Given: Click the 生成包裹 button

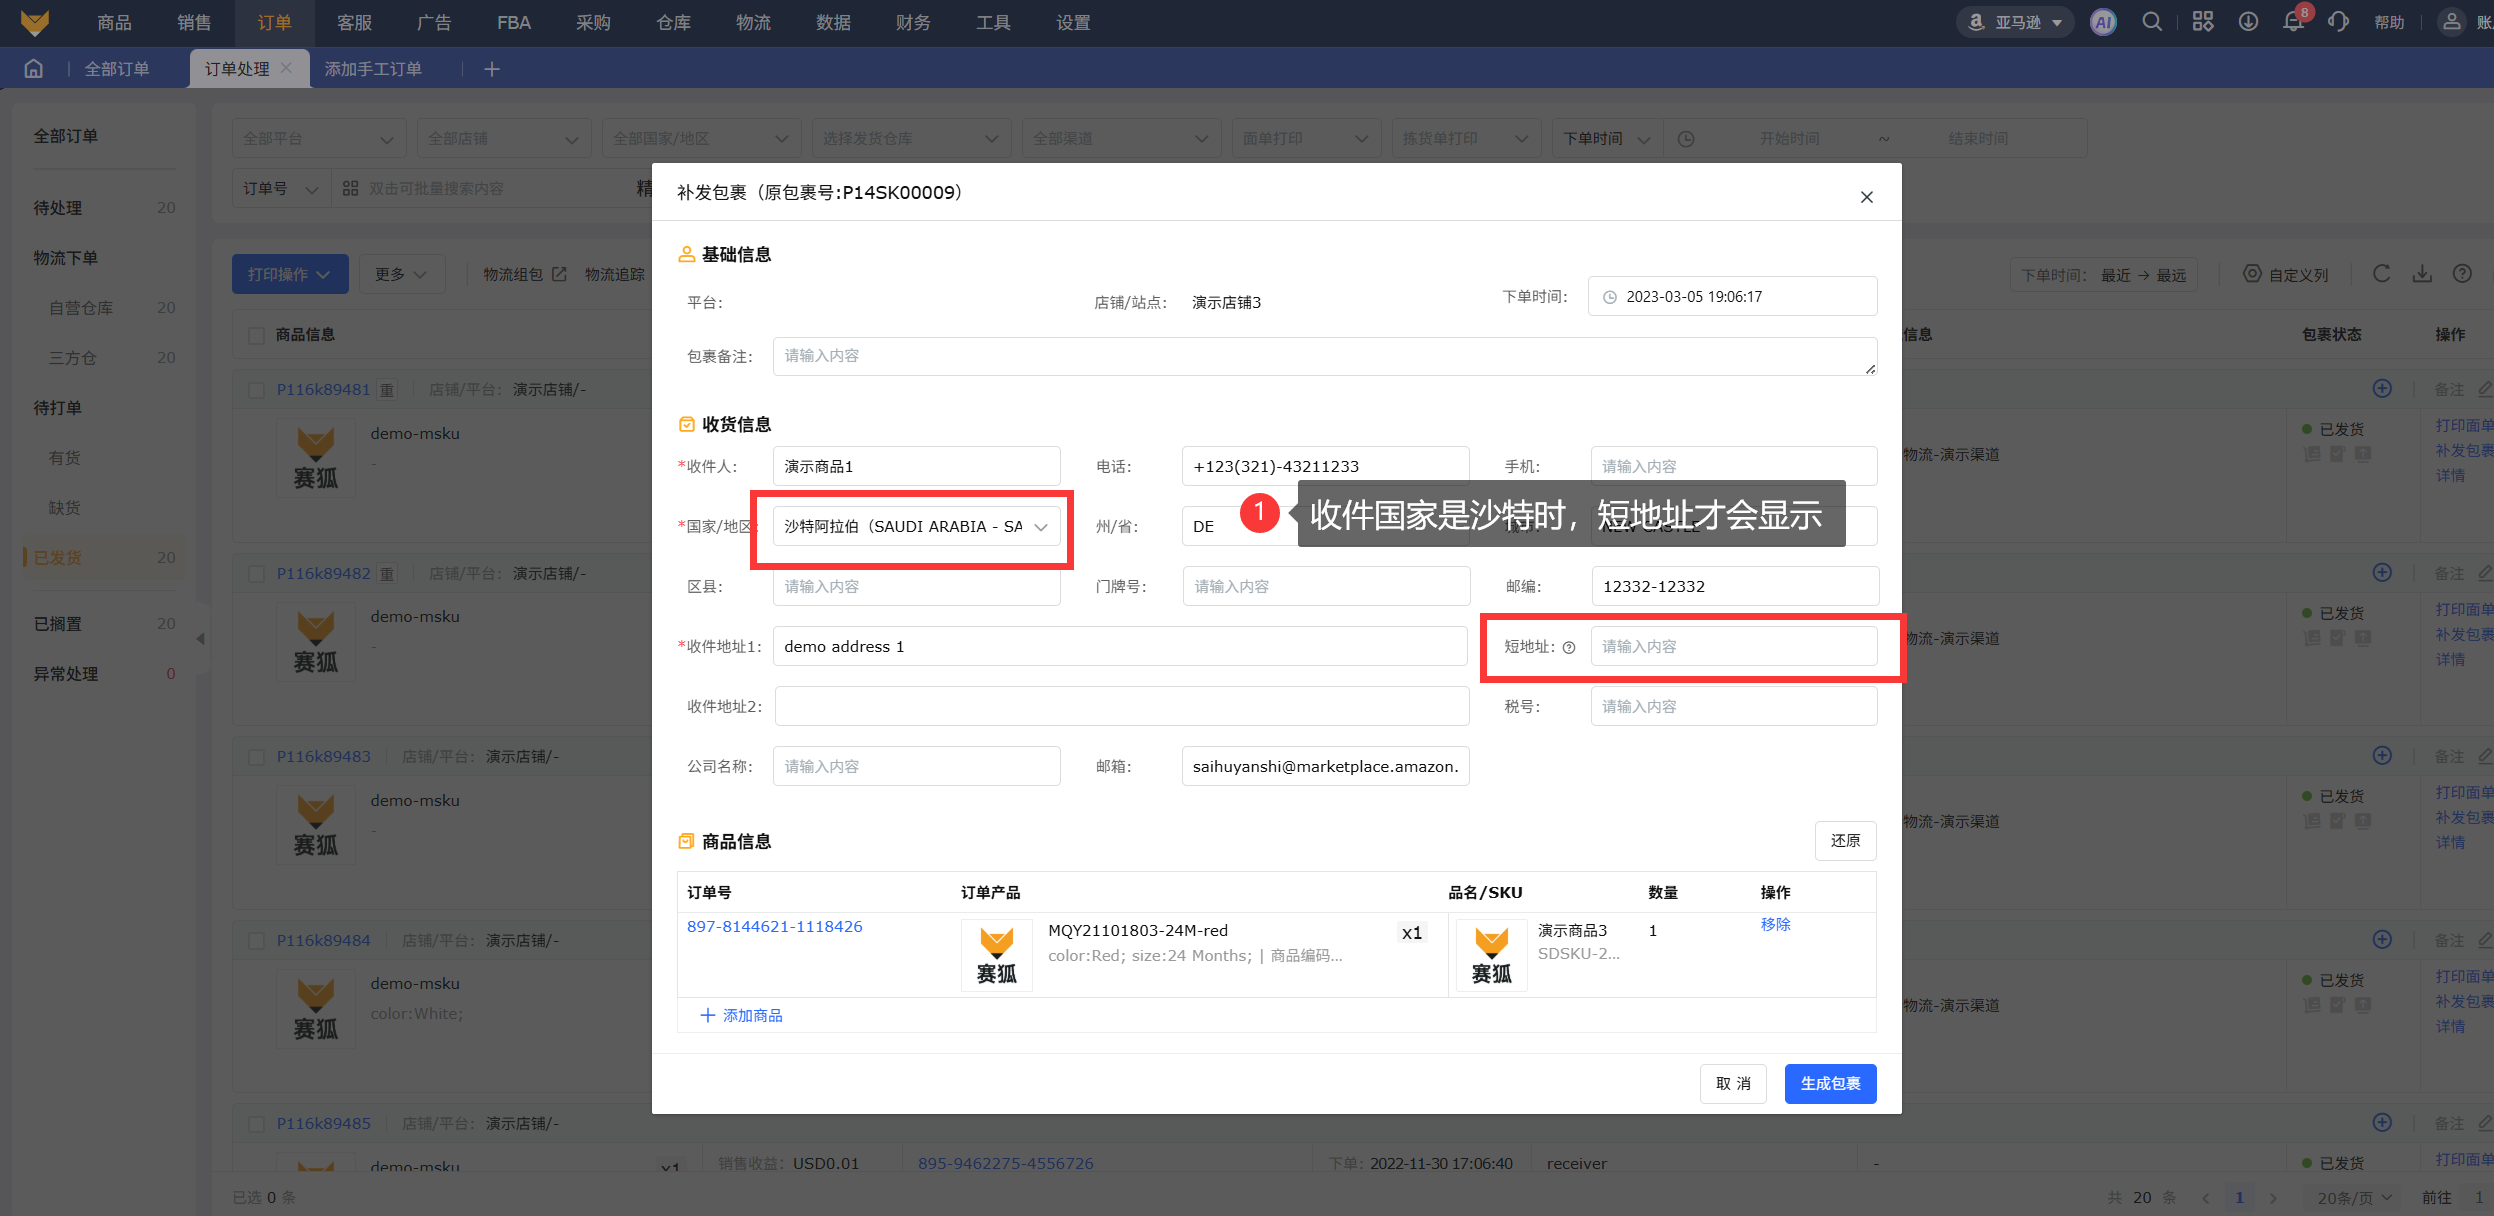Looking at the screenshot, I should [x=1829, y=1084].
